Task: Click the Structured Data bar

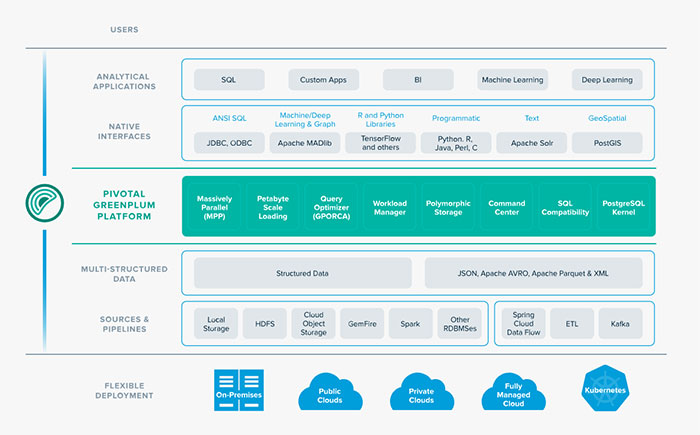Action: click(x=302, y=273)
